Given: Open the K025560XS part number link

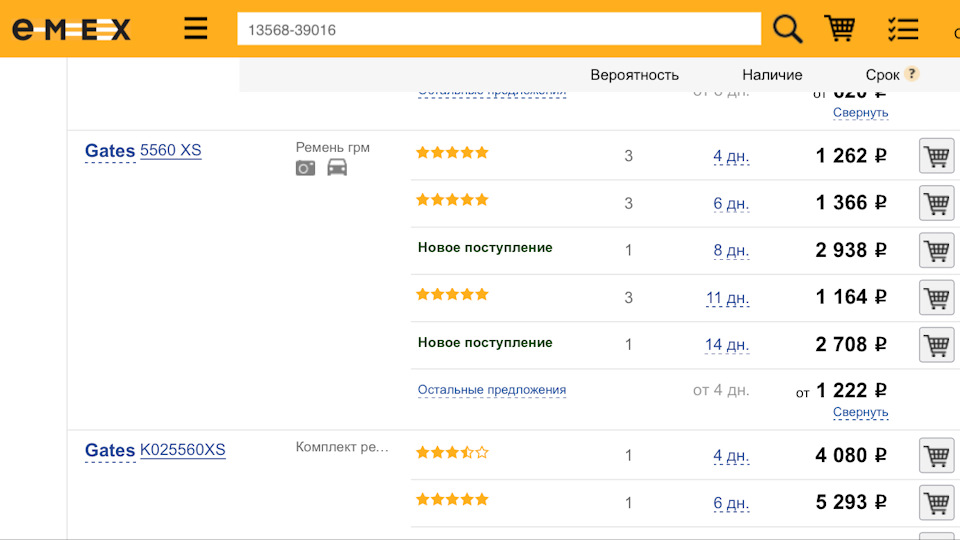Looking at the screenshot, I should pos(182,450).
